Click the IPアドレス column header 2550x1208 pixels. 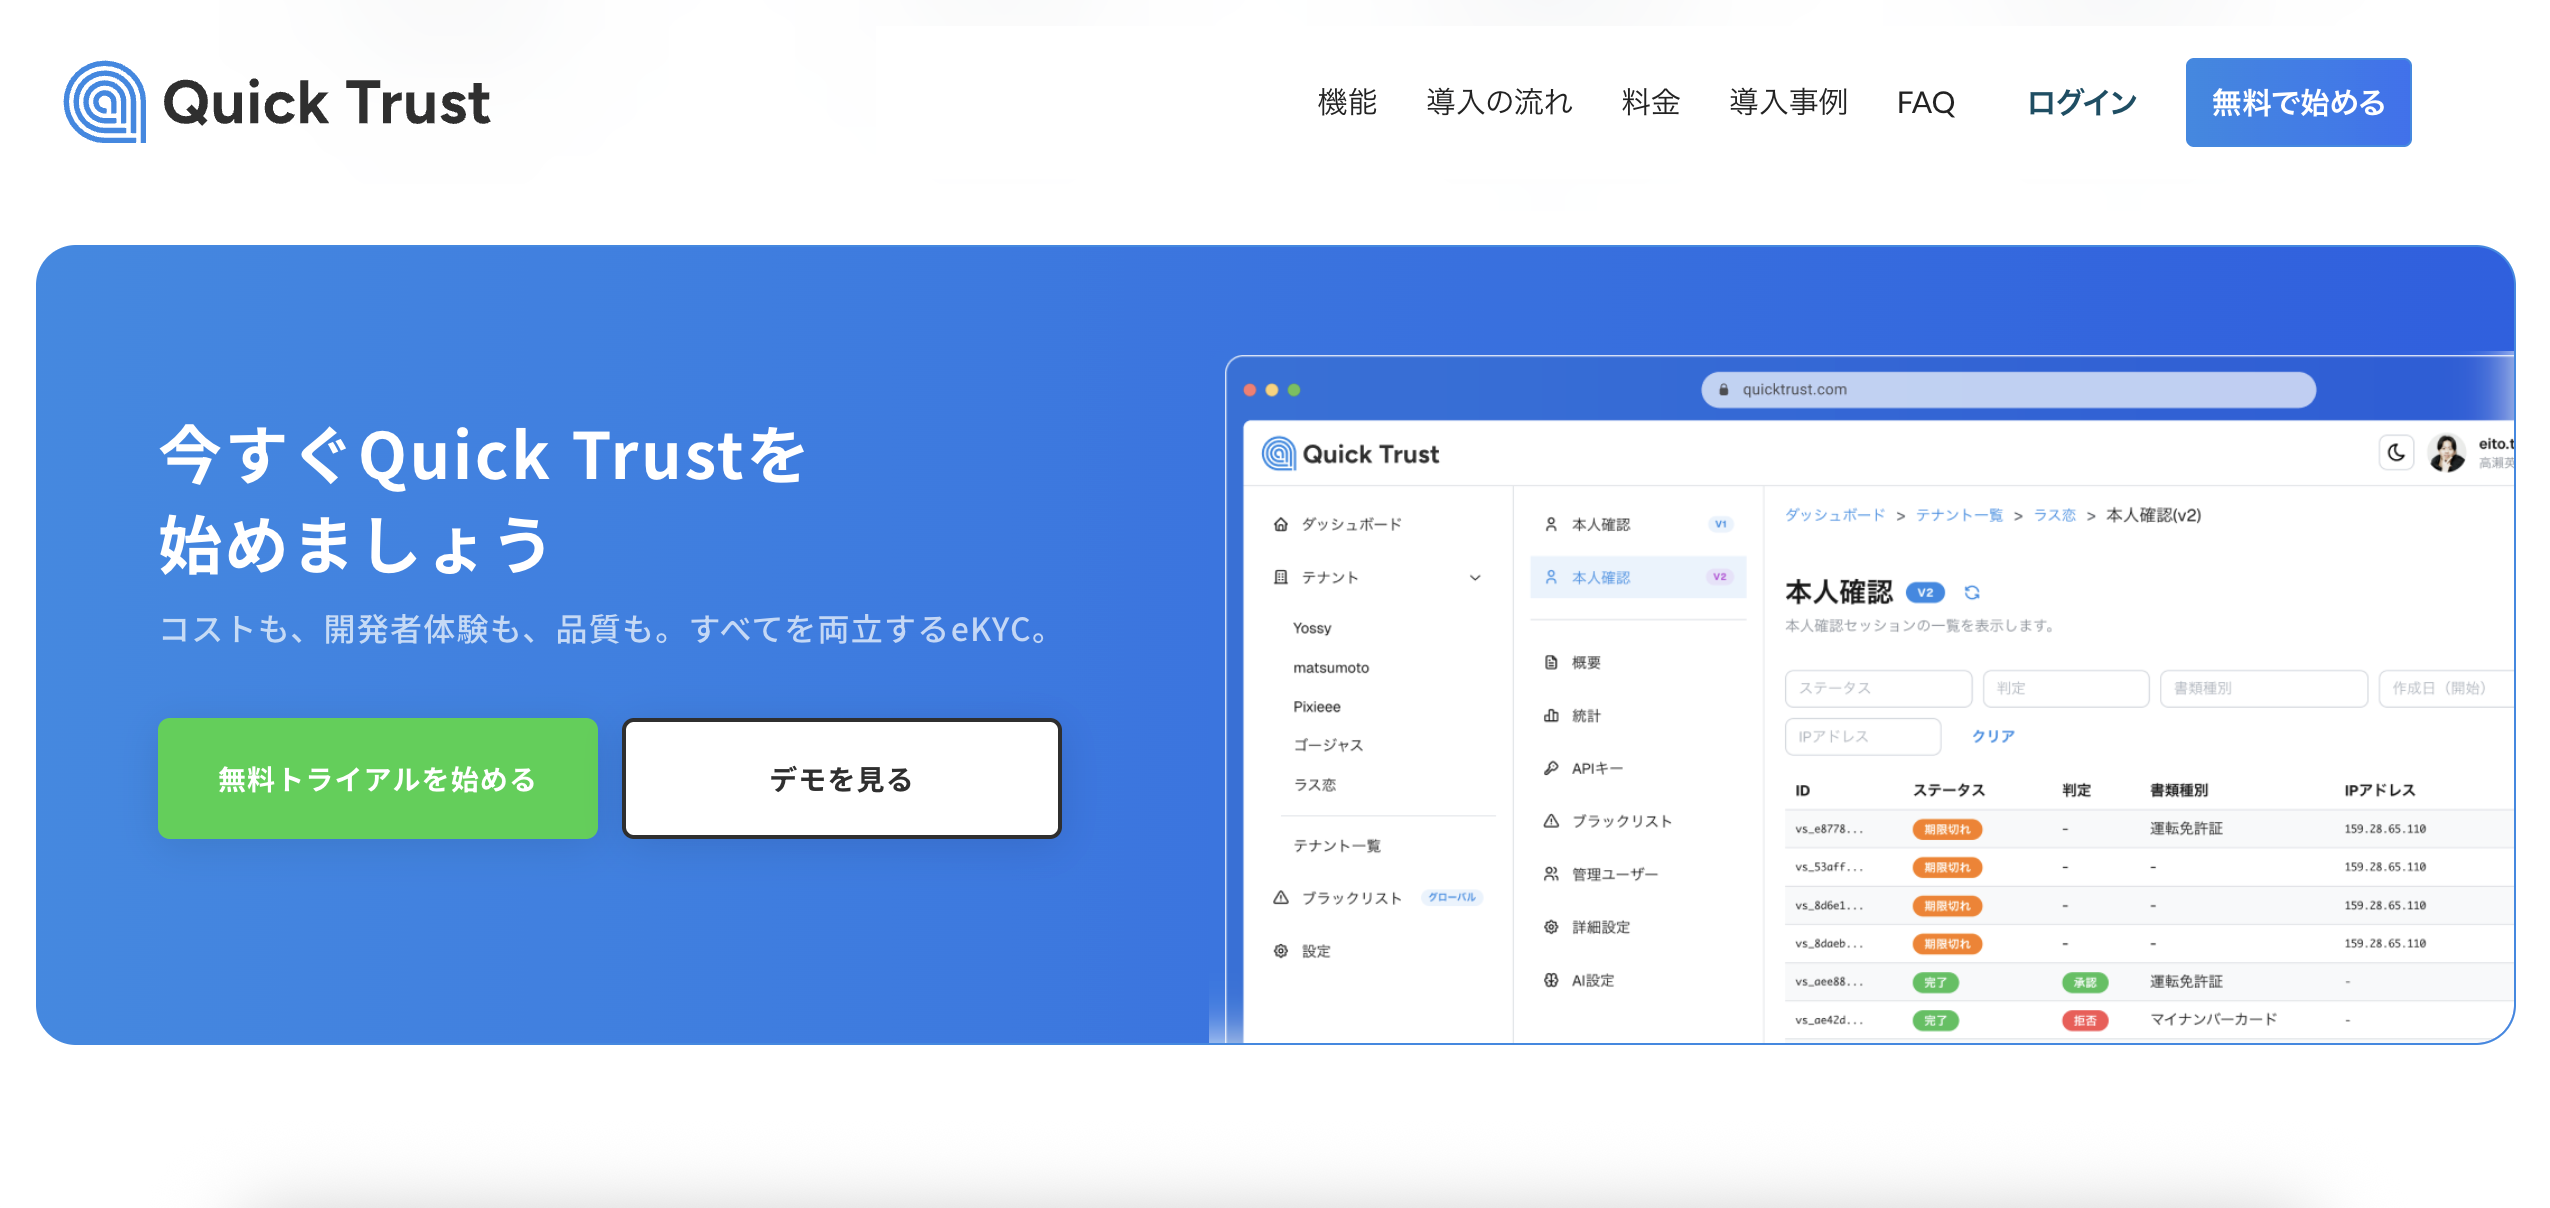coord(2379,790)
